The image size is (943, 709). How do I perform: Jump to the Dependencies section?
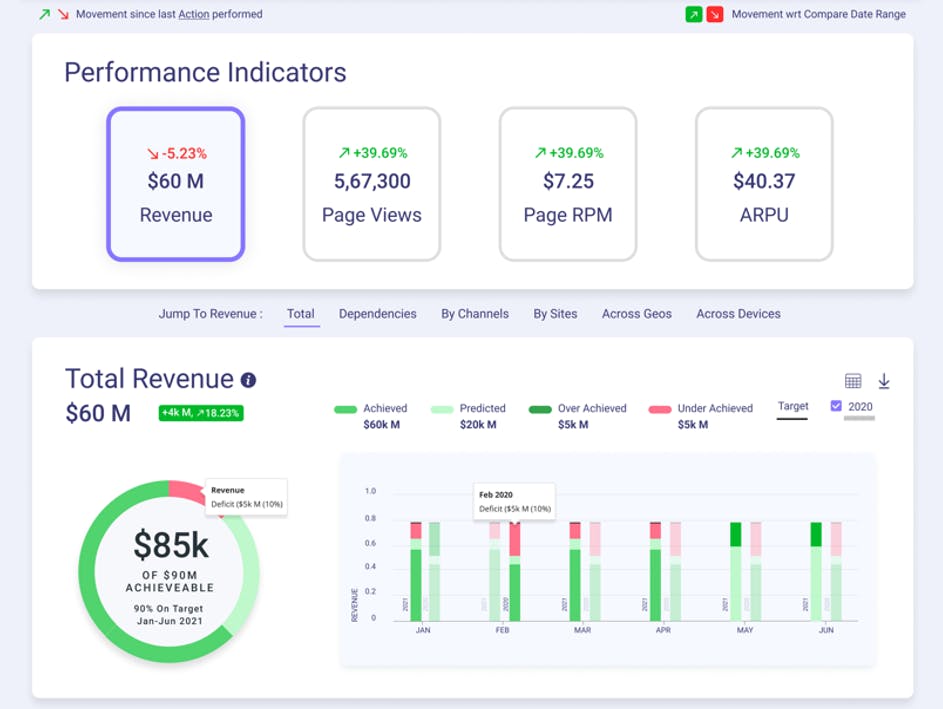pos(378,314)
